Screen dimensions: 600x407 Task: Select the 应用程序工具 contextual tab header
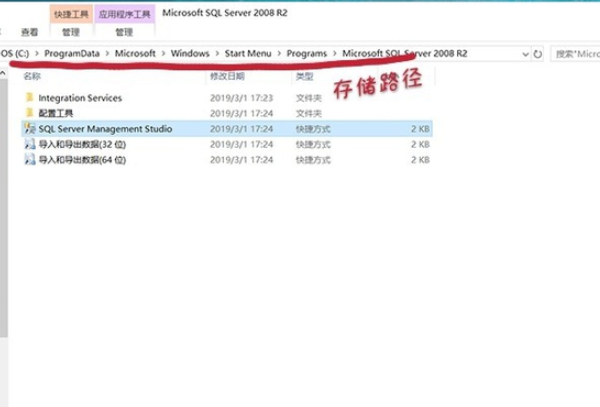(x=125, y=15)
